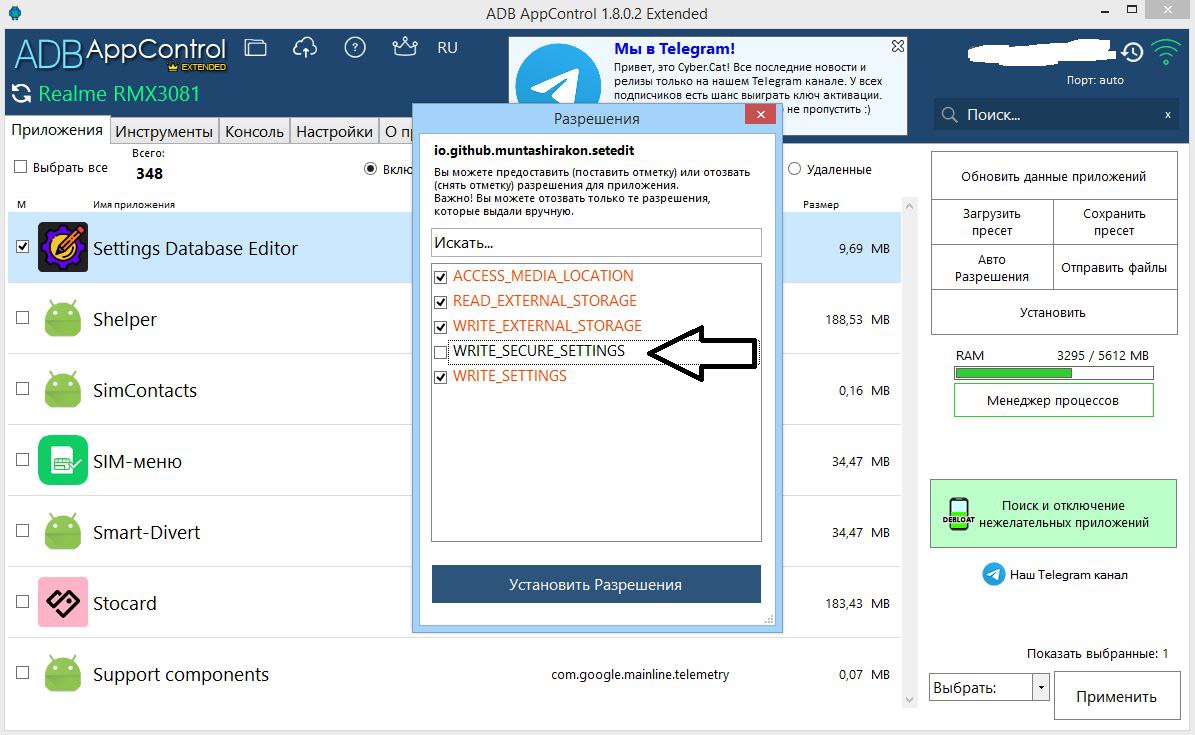The width and height of the screenshot is (1195, 735).
Task: Click the Shelper Android icon
Action: click(62, 318)
